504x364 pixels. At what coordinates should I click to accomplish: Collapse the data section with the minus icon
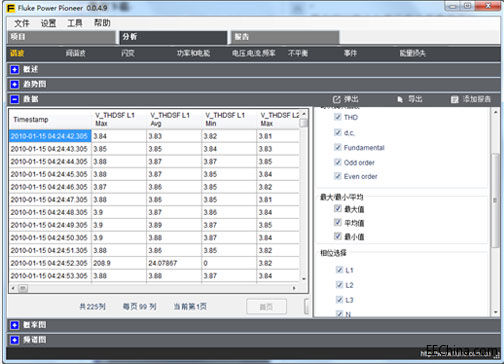pos(14,99)
